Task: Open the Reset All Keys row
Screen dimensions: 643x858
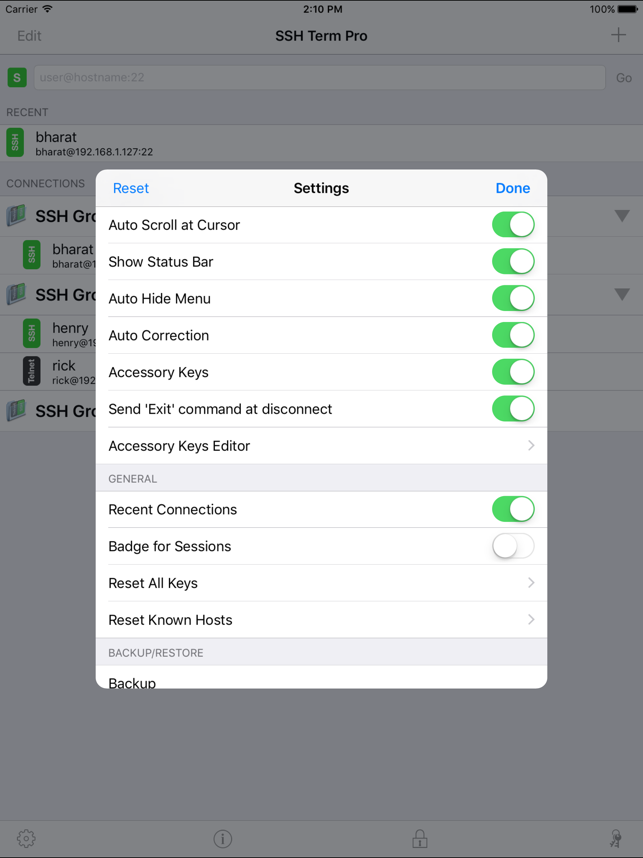Action: click(x=321, y=583)
